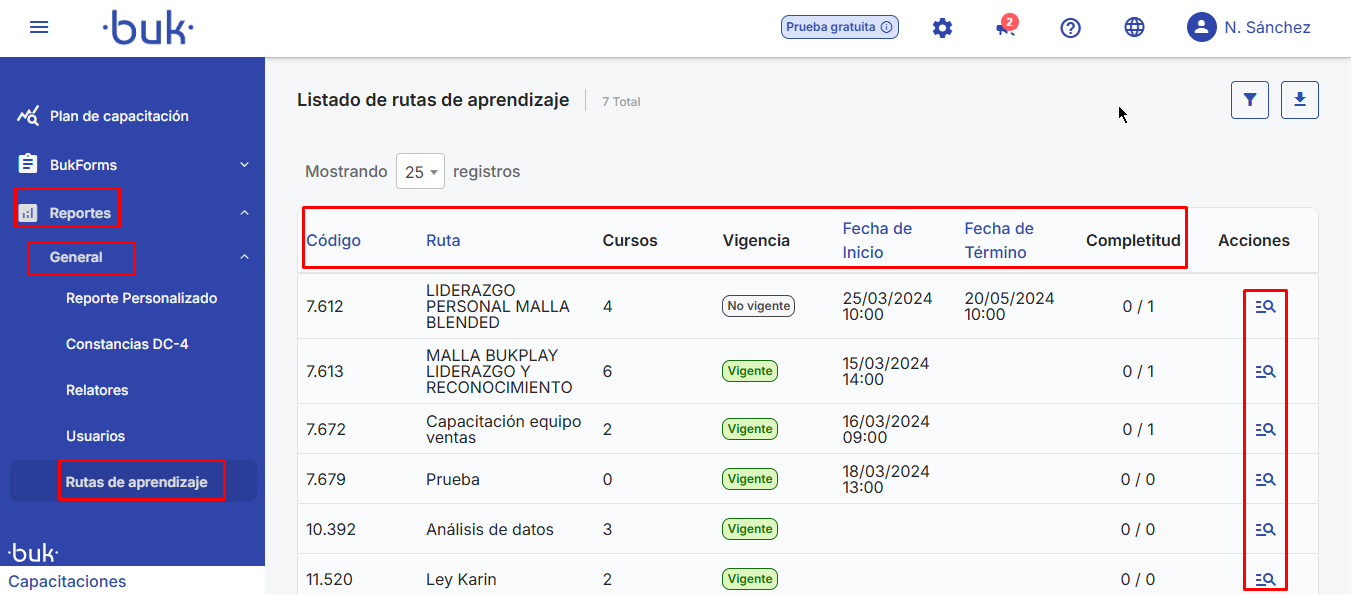1352x595 pixels.
Task: View details for Ley Karin route
Action: coord(1265,579)
